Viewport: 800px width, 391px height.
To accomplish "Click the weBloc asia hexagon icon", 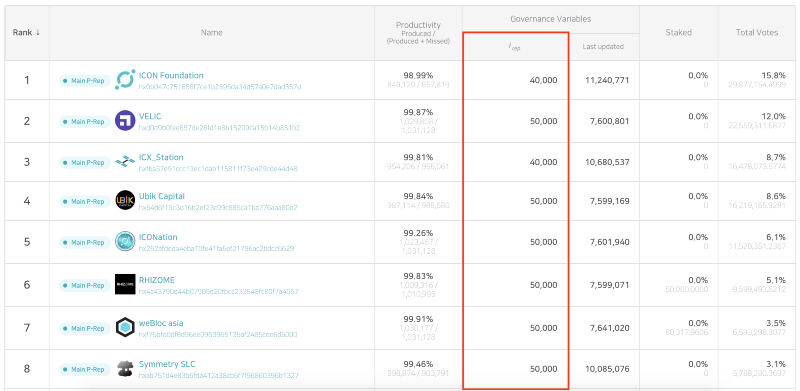I will [x=125, y=327].
